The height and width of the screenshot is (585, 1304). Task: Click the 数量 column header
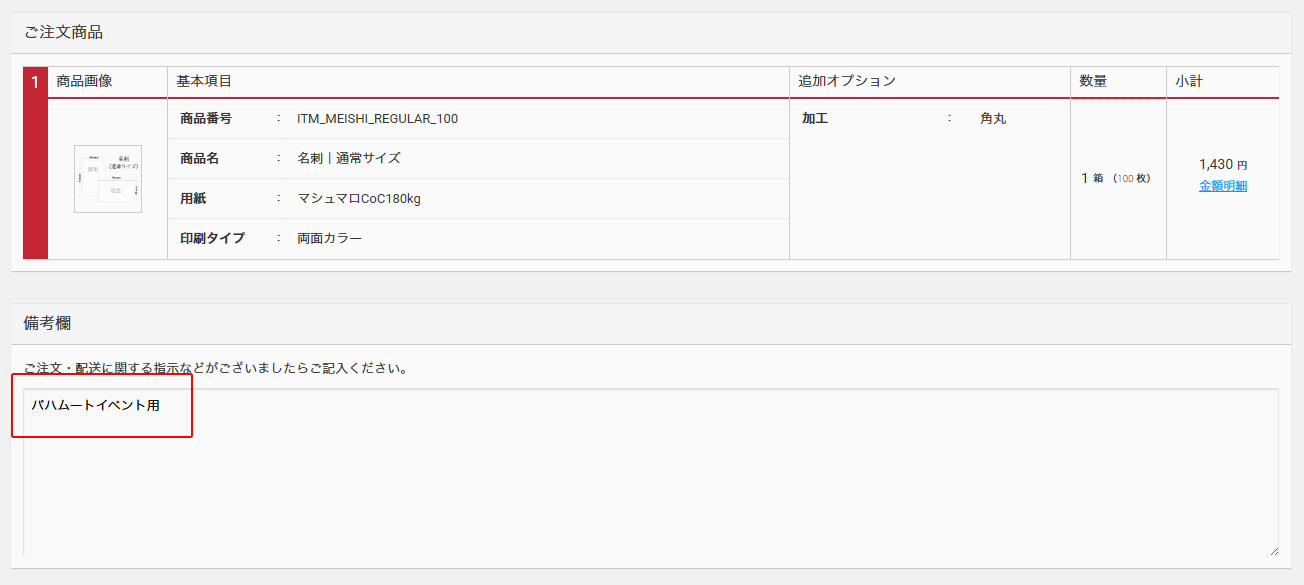pos(1093,81)
